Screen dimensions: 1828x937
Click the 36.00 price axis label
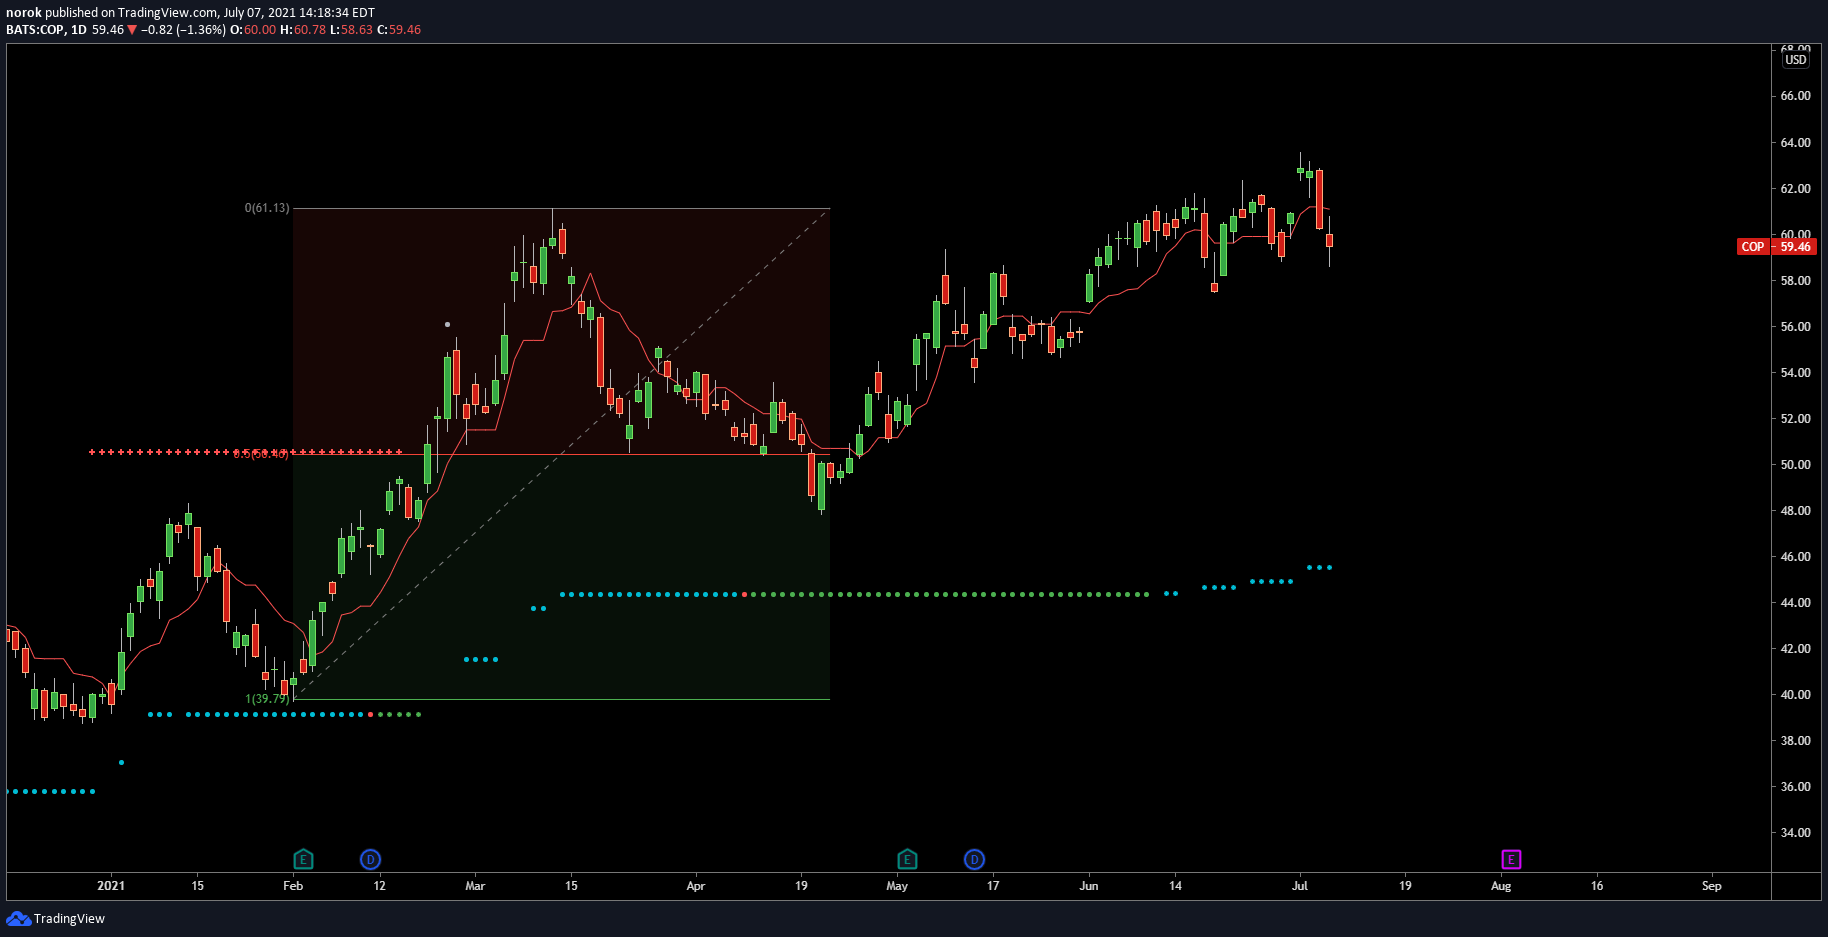pos(1795,787)
